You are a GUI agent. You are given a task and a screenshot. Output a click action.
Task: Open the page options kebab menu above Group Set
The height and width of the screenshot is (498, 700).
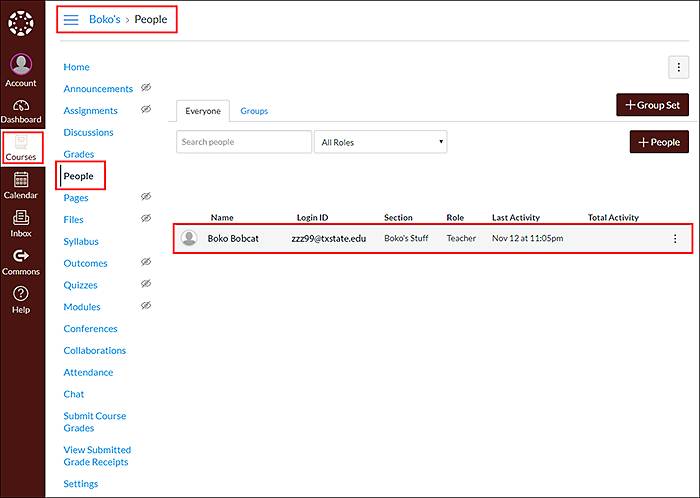coord(678,67)
